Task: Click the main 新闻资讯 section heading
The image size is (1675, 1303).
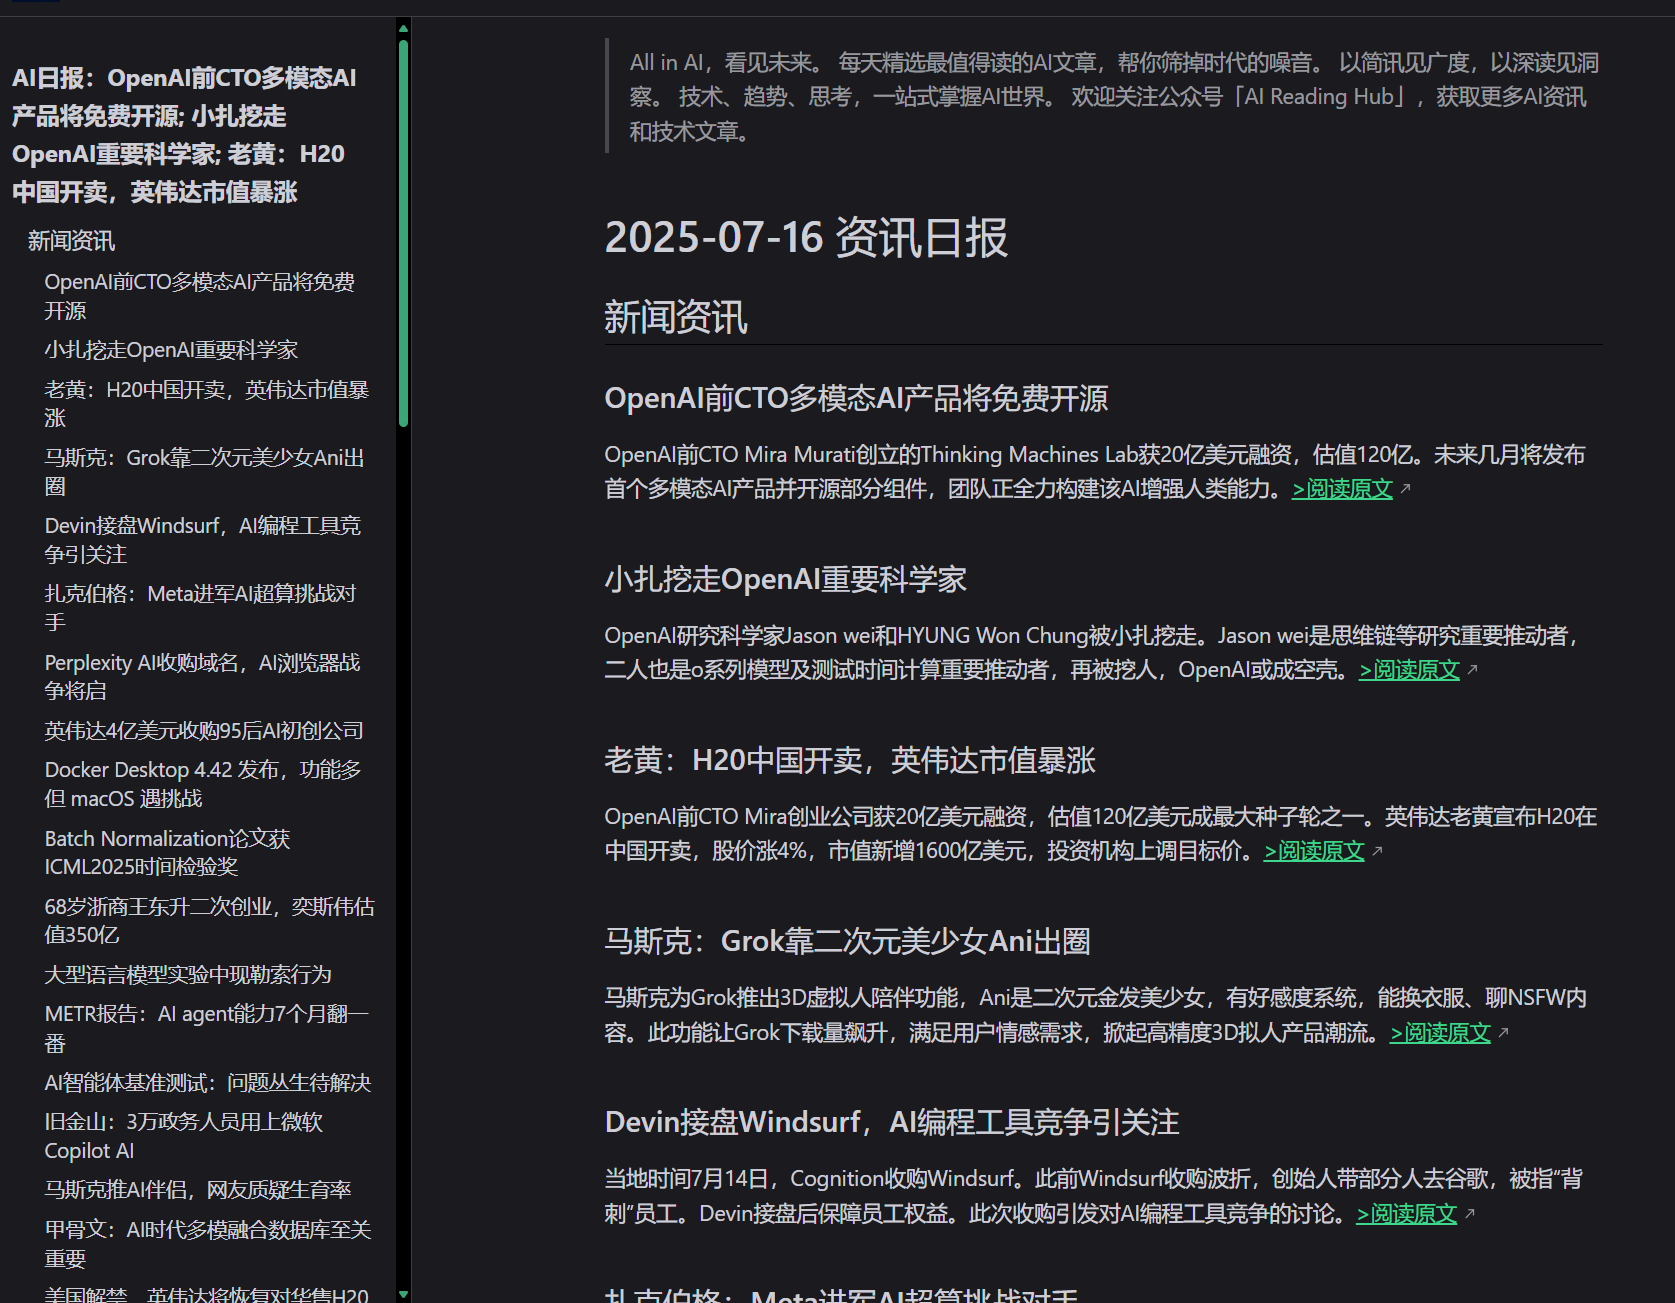Action: click(676, 318)
